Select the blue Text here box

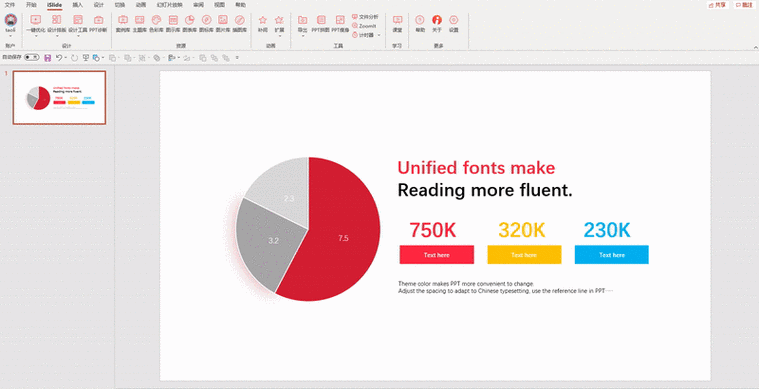click(x=611, y=254)
